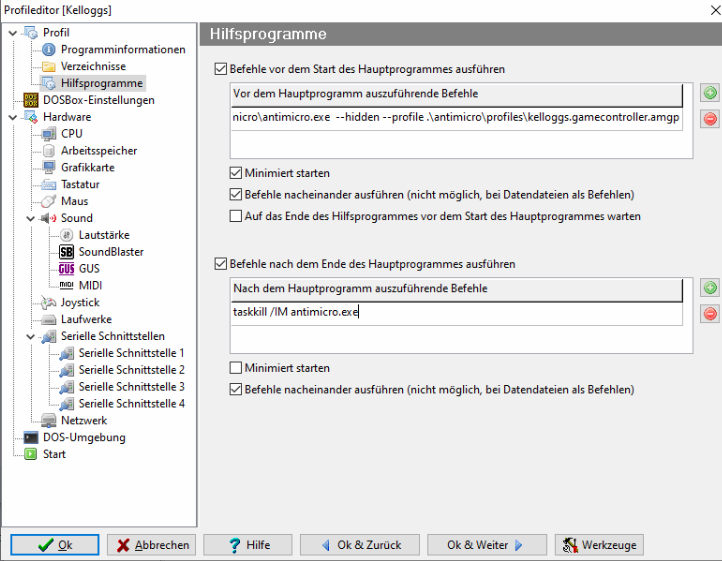Click the red remove button for pre-start commands
Image resolution: width=722 pixels, height=561 pixels.
pos(710,119)
